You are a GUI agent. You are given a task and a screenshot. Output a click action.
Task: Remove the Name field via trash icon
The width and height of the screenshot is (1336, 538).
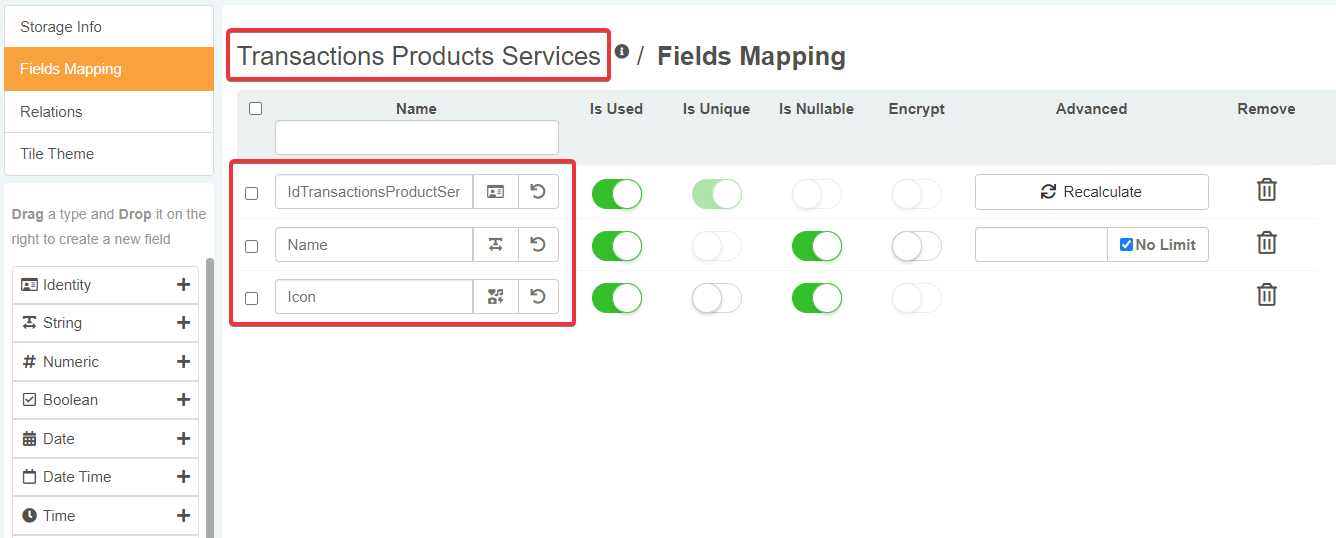click(x=1266, y=243)
